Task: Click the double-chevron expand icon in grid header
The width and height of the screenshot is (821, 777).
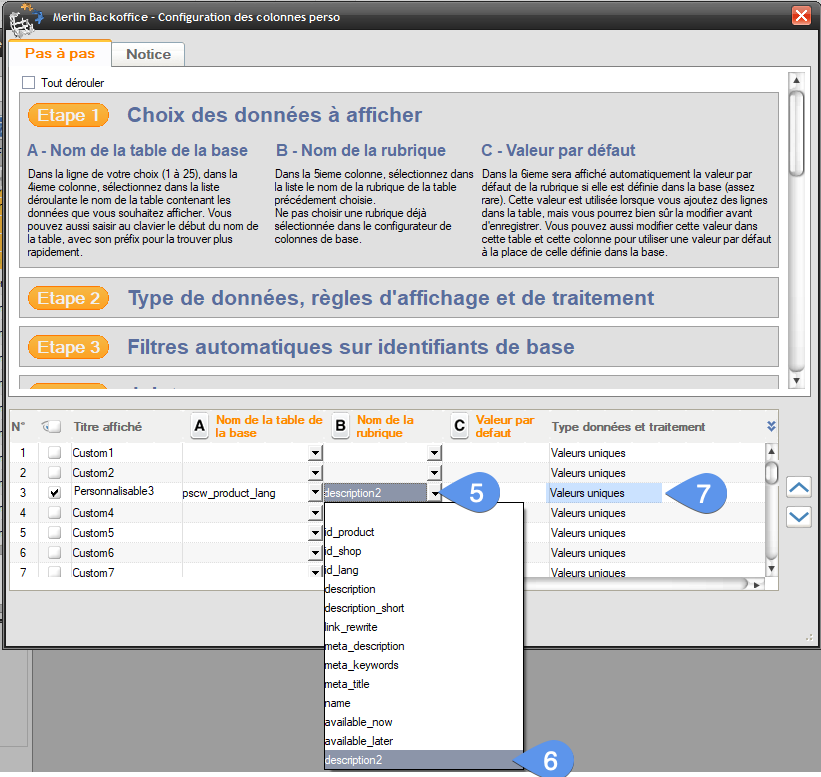Action: click(771, 426)
